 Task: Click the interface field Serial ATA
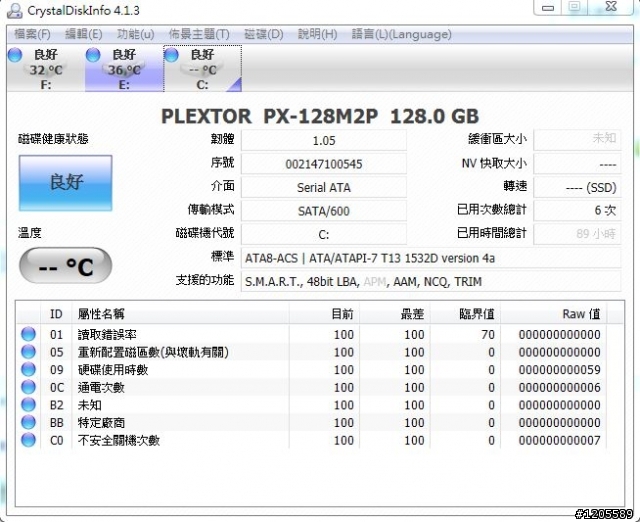coord(324,187)
